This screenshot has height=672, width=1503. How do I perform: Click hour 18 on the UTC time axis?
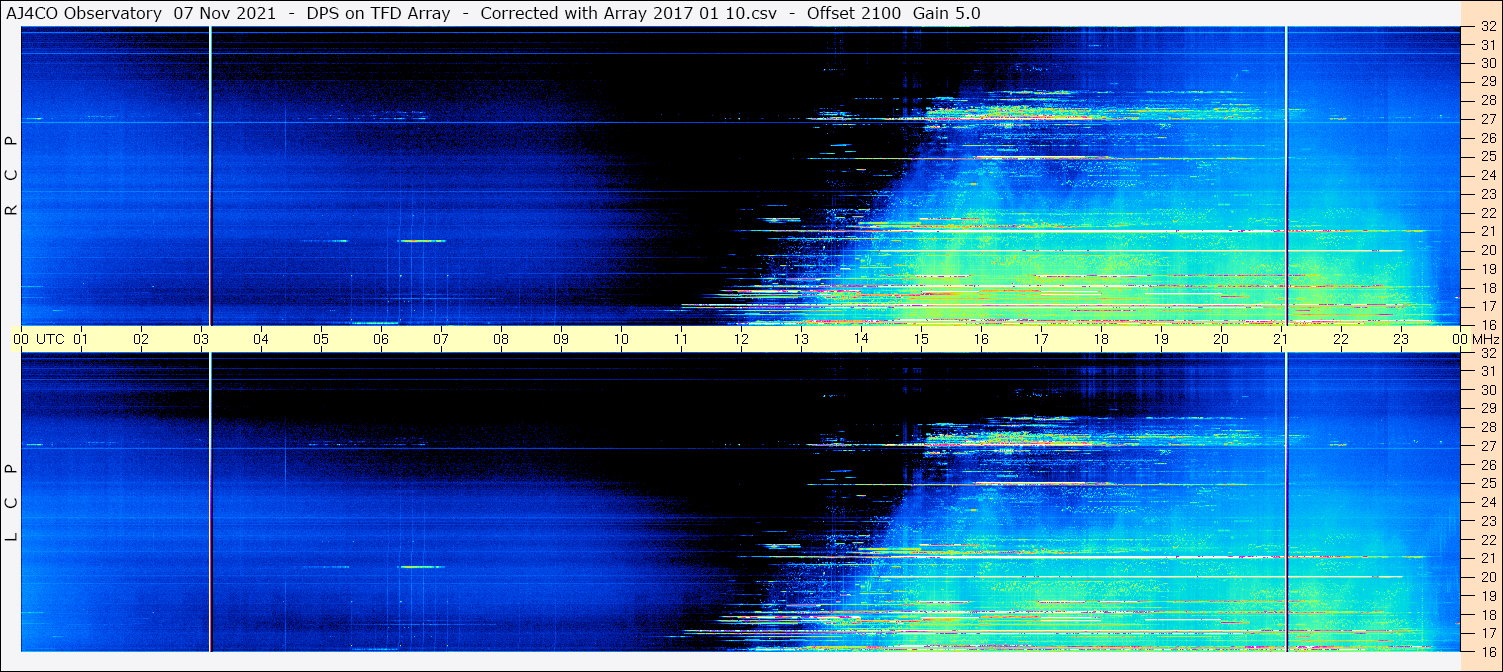coord(1101,339)
